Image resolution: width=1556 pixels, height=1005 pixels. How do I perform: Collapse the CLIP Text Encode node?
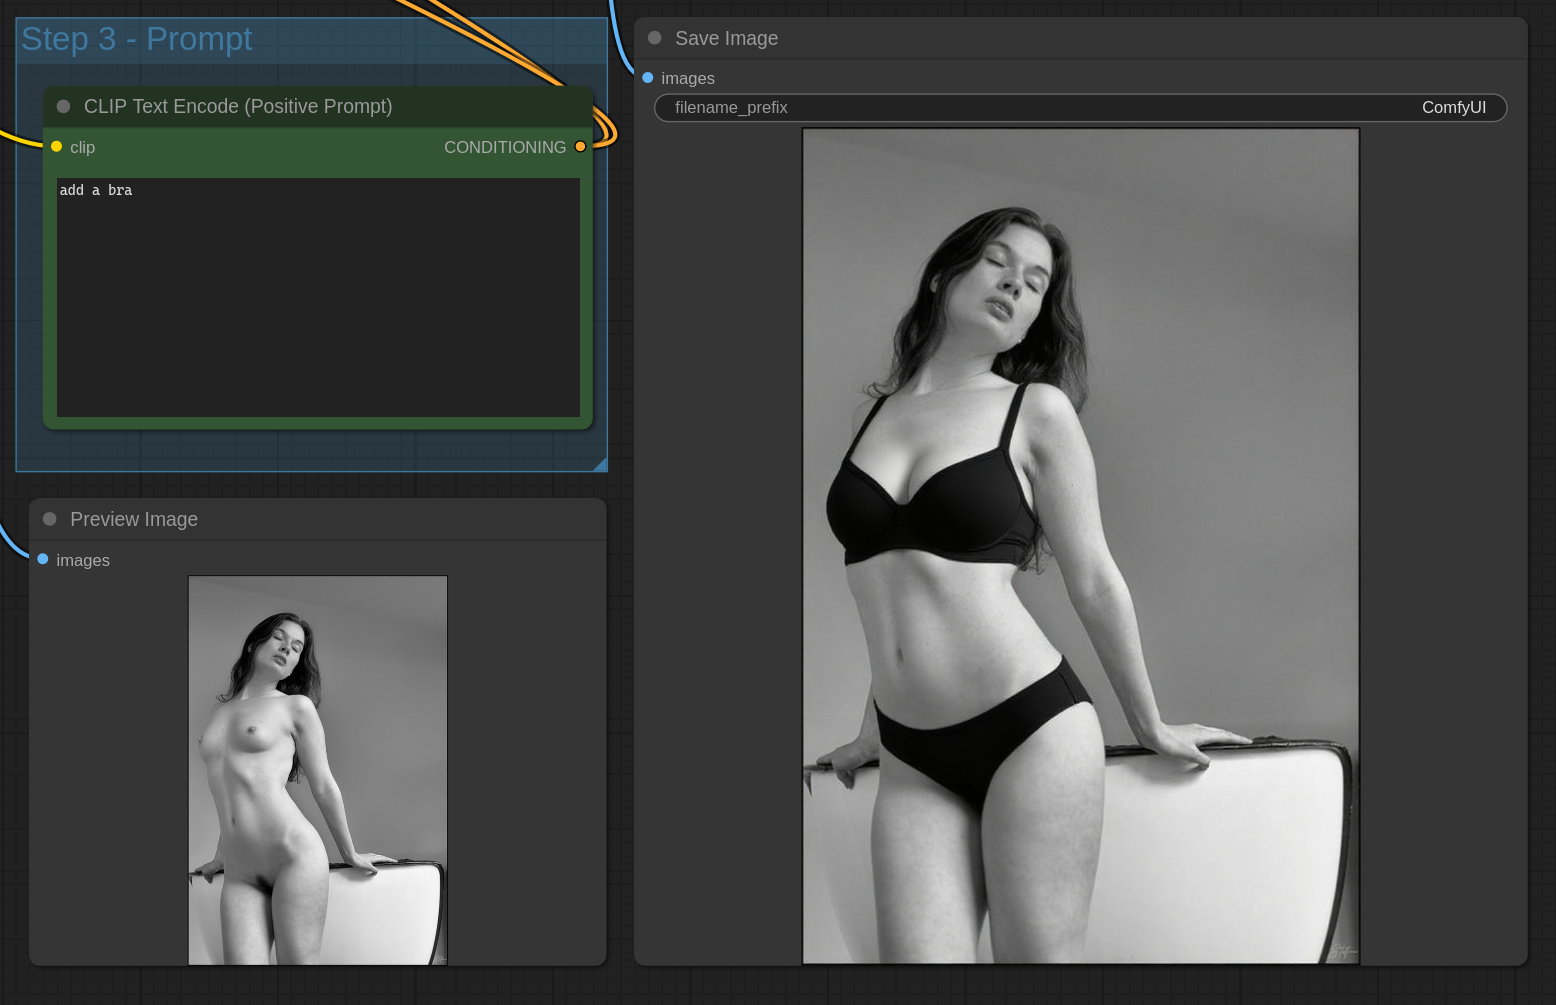tap(64, 106)
